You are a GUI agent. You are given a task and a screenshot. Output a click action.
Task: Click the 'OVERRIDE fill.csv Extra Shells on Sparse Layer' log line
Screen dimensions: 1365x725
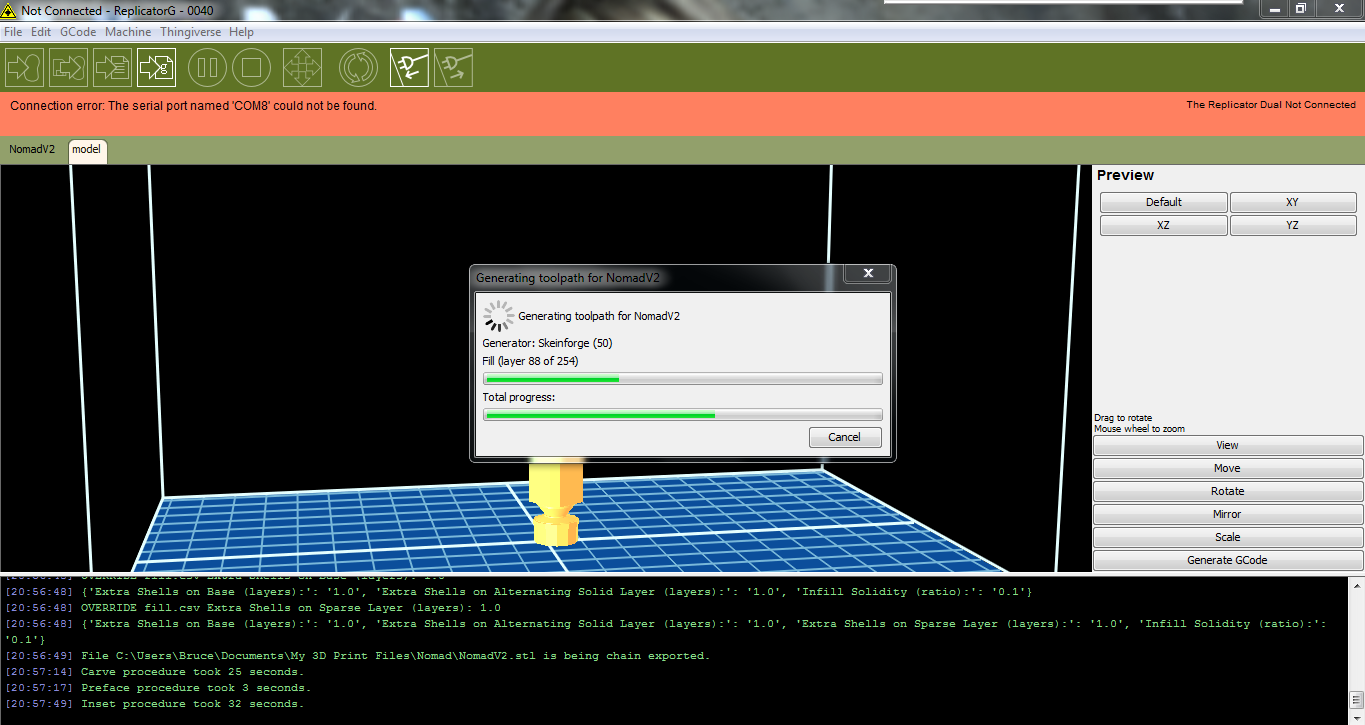click(253, 608)
